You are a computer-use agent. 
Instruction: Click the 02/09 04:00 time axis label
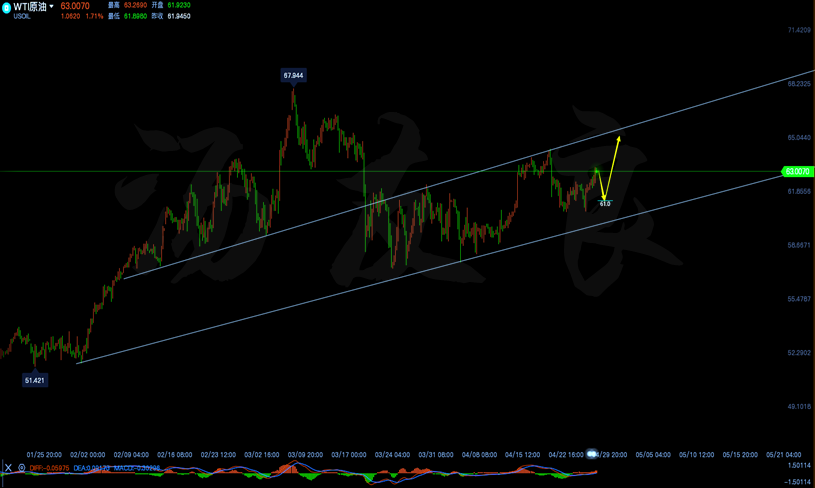(131, 455)
